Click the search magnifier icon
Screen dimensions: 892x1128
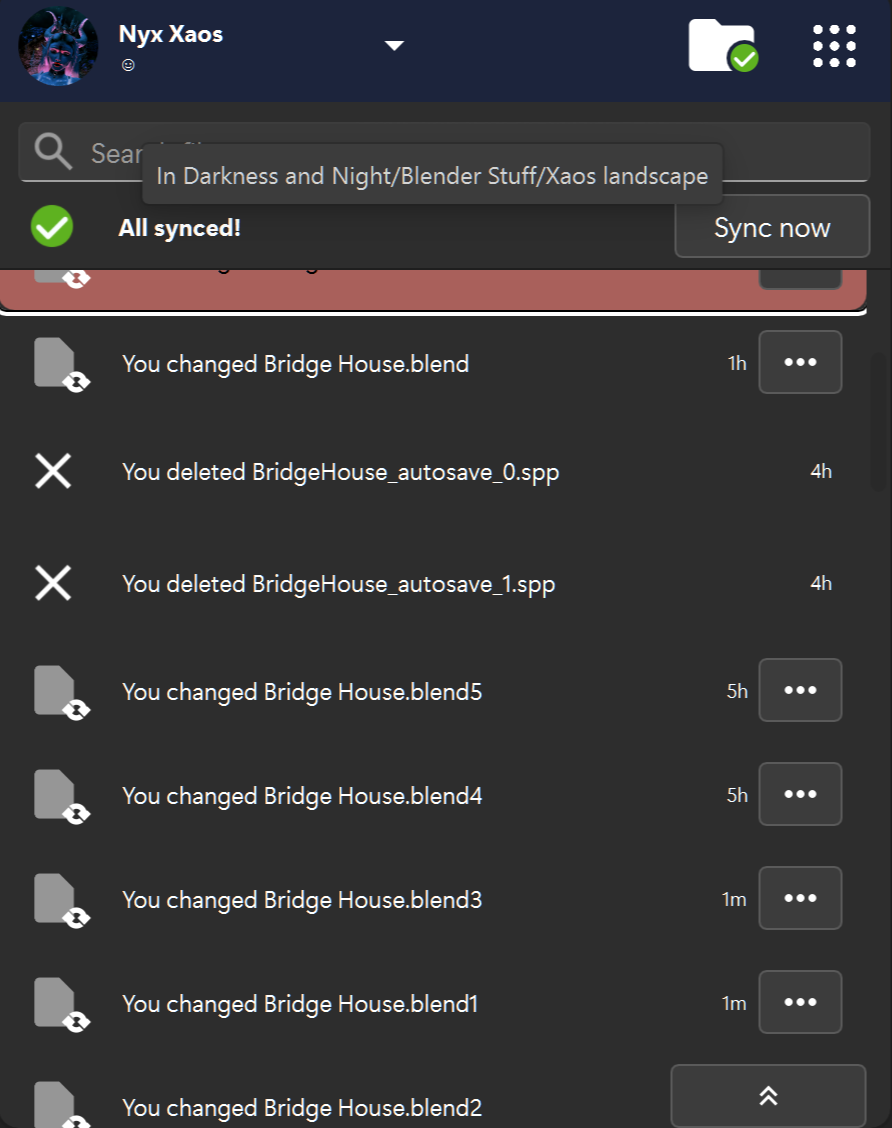click(x=53, y=152)
